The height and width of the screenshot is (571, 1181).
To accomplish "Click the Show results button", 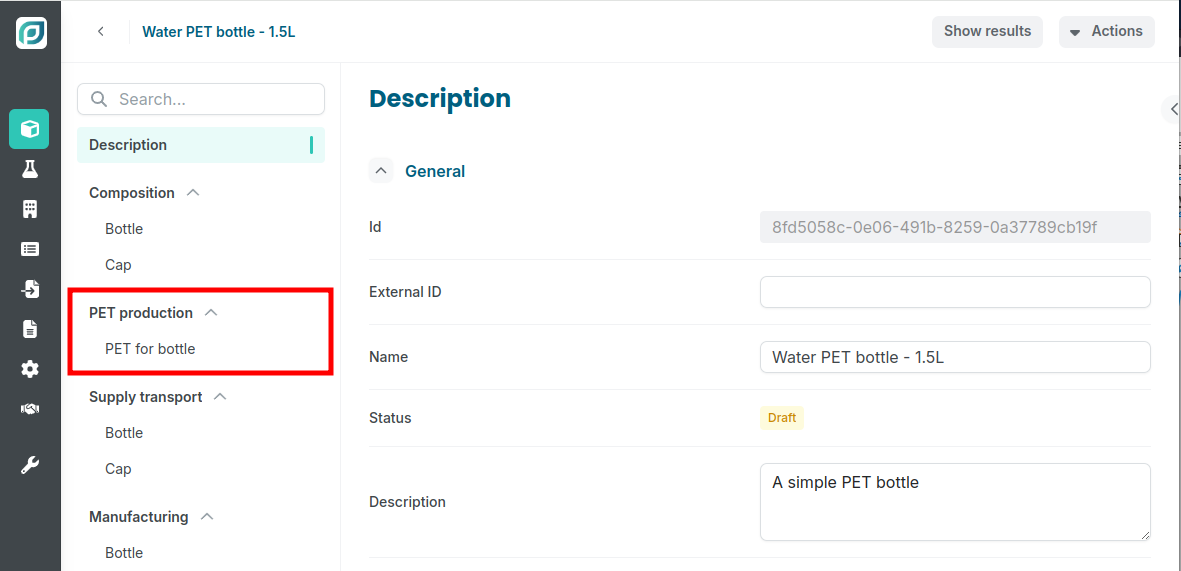I will pos(987,32).
